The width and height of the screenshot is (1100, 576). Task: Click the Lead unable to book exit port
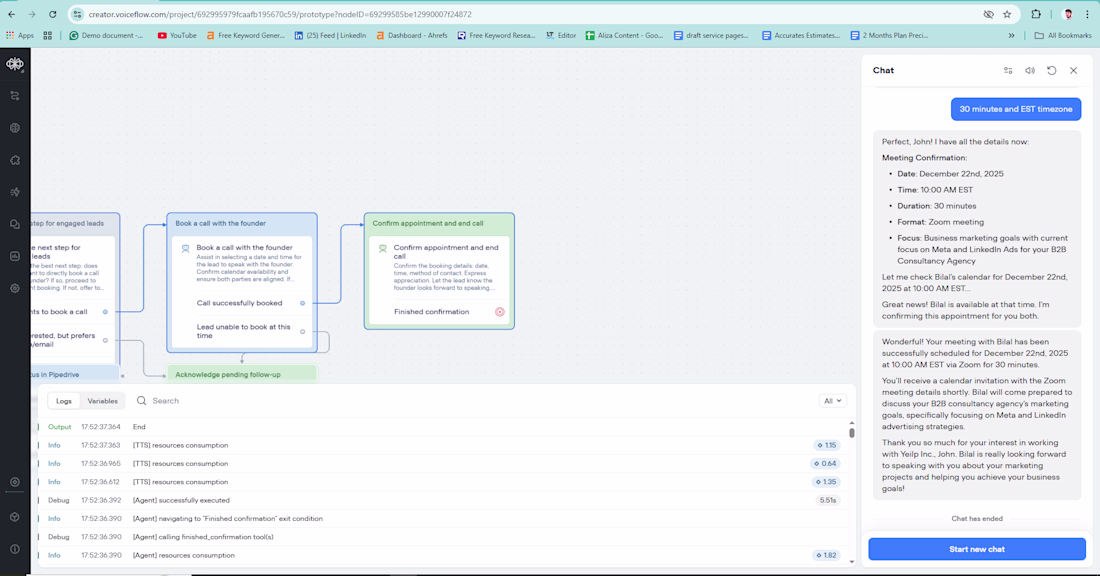(302, 331)
